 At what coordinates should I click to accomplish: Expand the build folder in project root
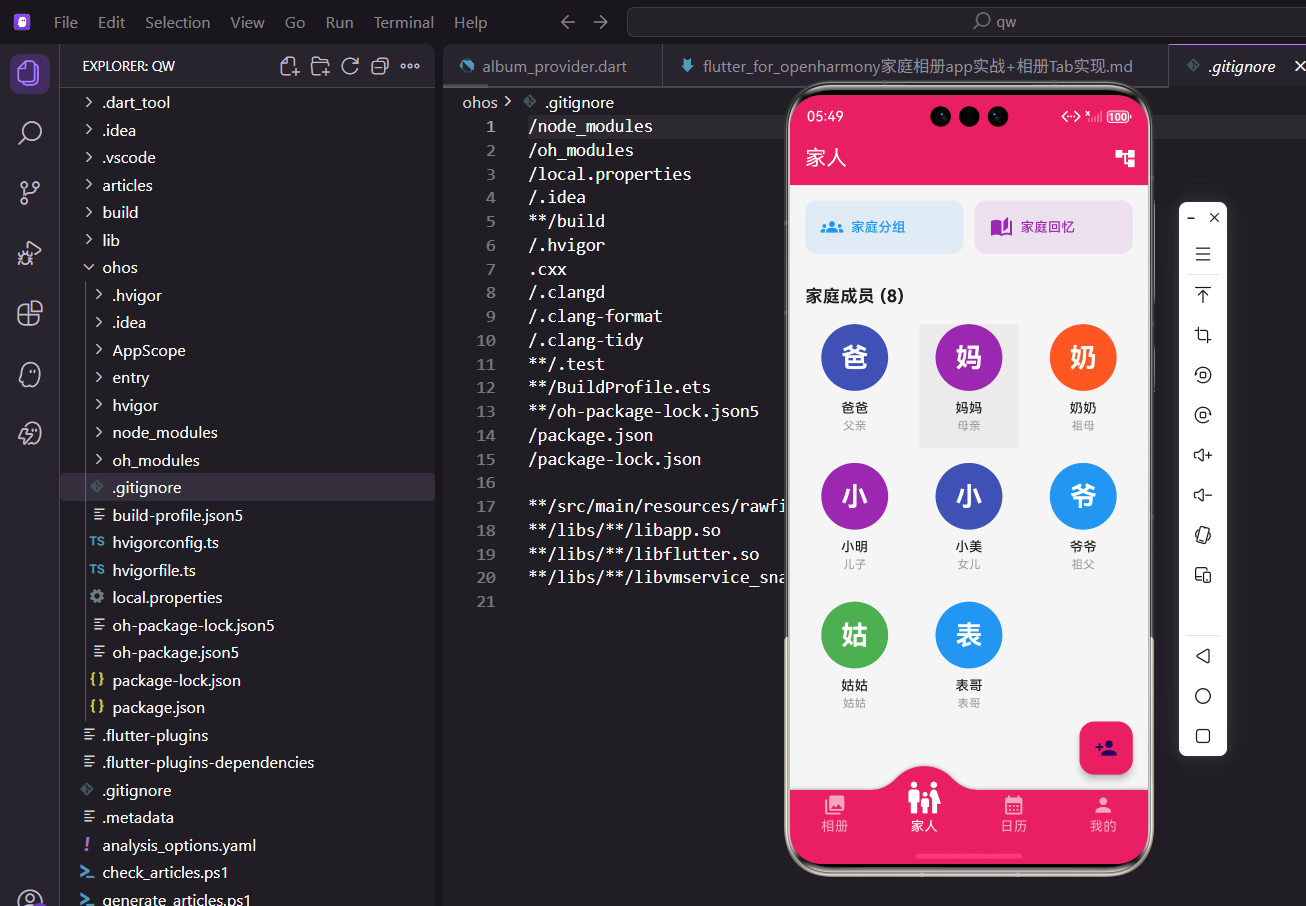[x=247, y=212]
